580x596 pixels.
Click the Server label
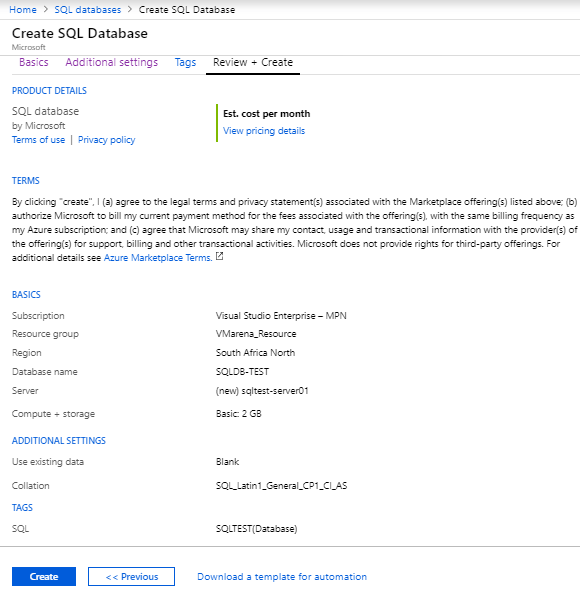pyautogui.click(x=25, y=391)
